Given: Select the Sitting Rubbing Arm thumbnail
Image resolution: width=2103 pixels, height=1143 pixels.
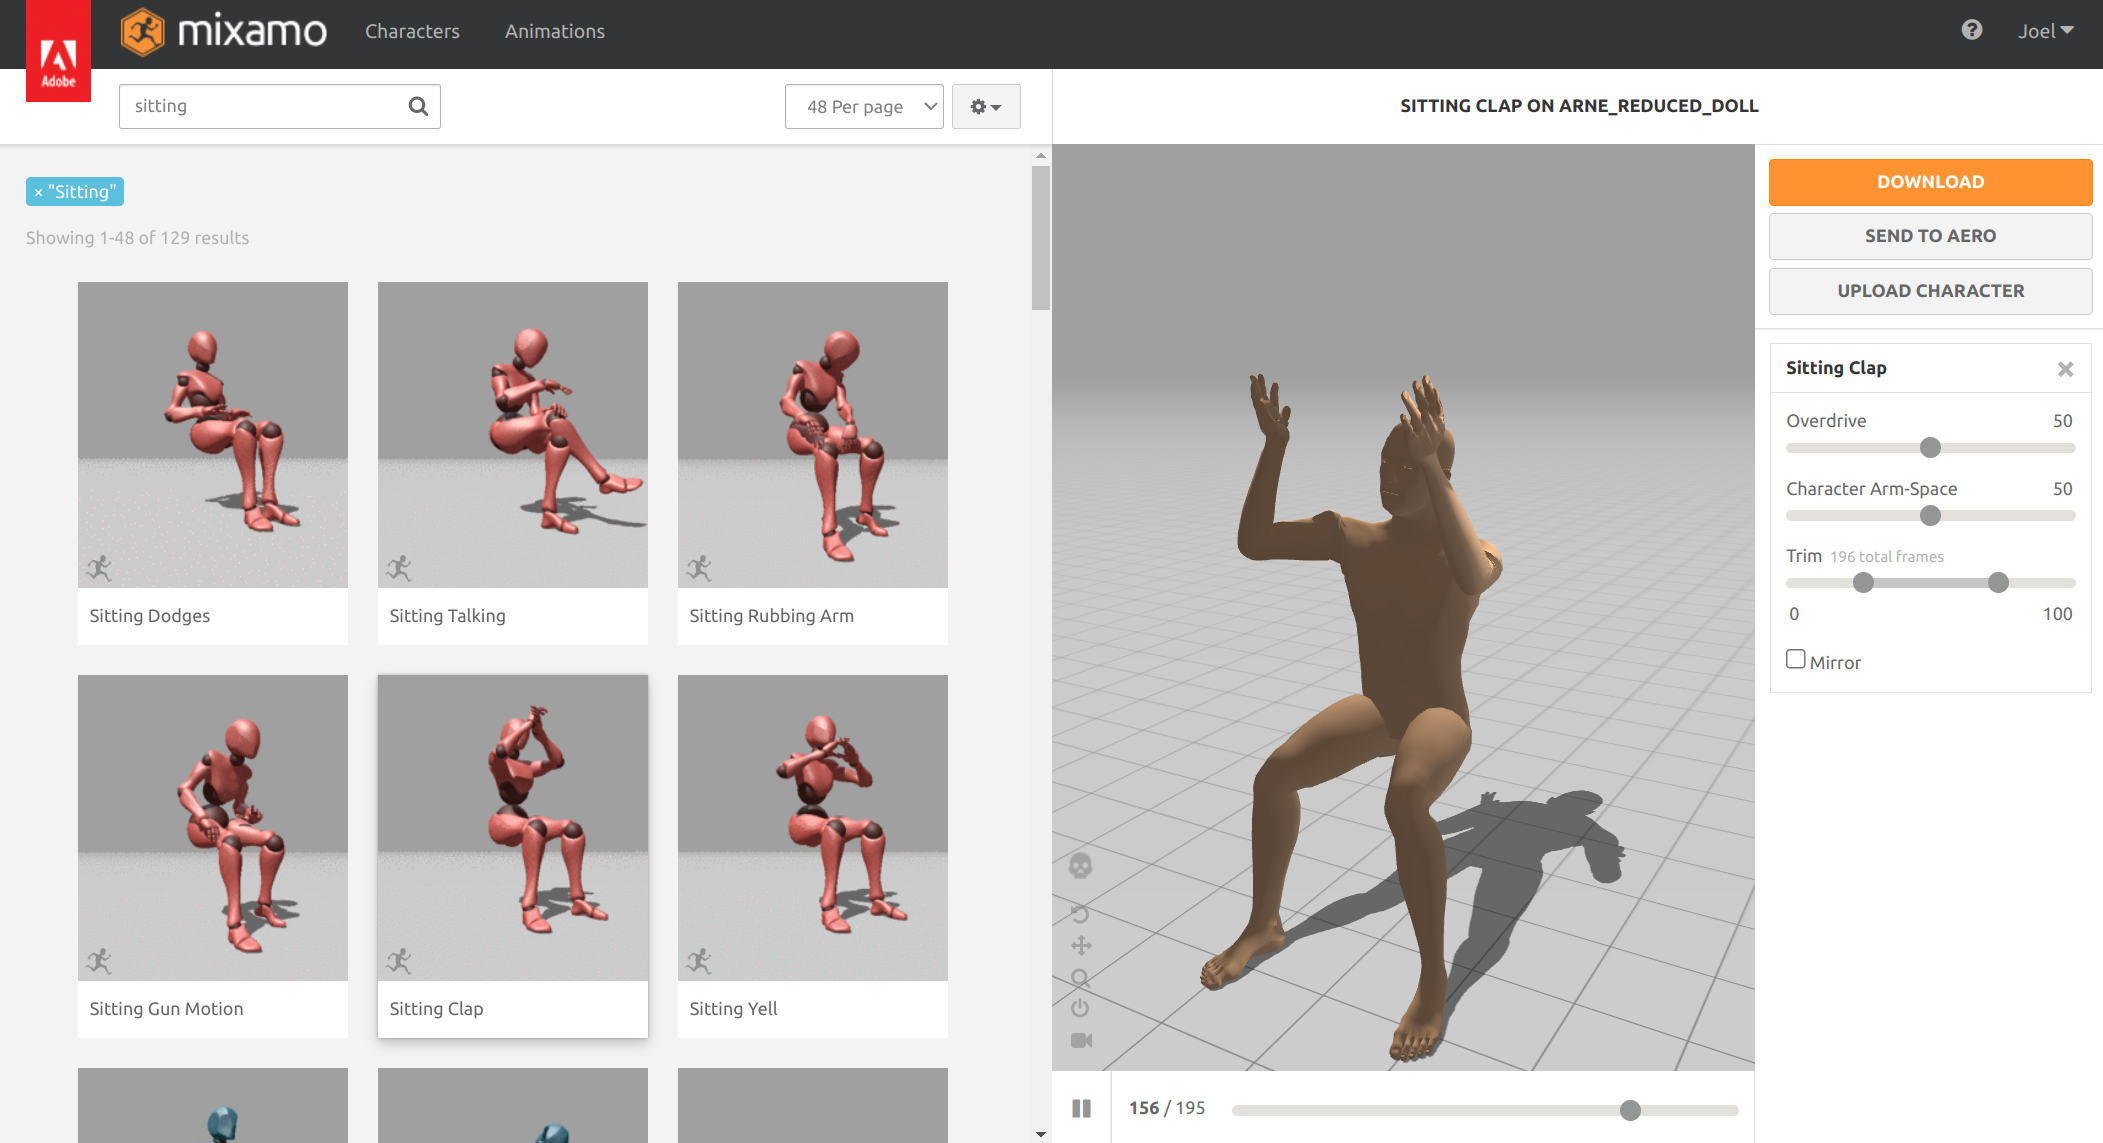Looking at the screenshot, I should click(x=813, y=435).
